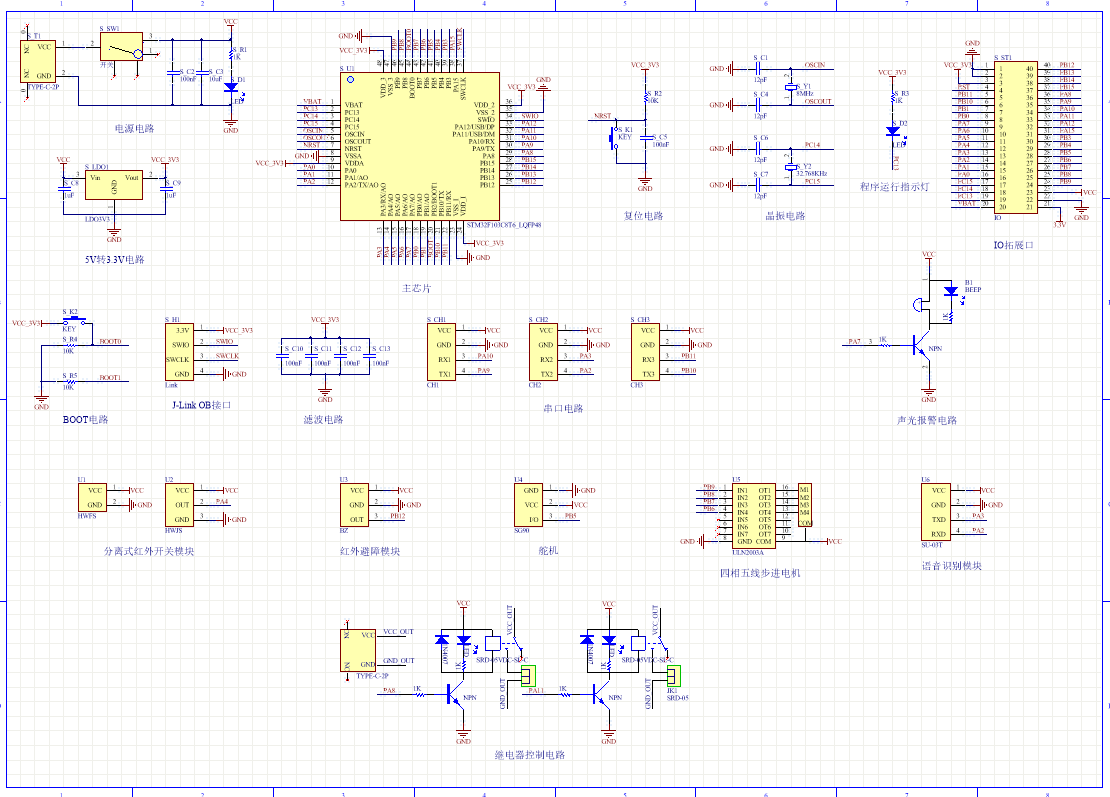Click the JK1 SRD-05 relay connector
Screen dimensions: 1110x797
click(674, 677)
